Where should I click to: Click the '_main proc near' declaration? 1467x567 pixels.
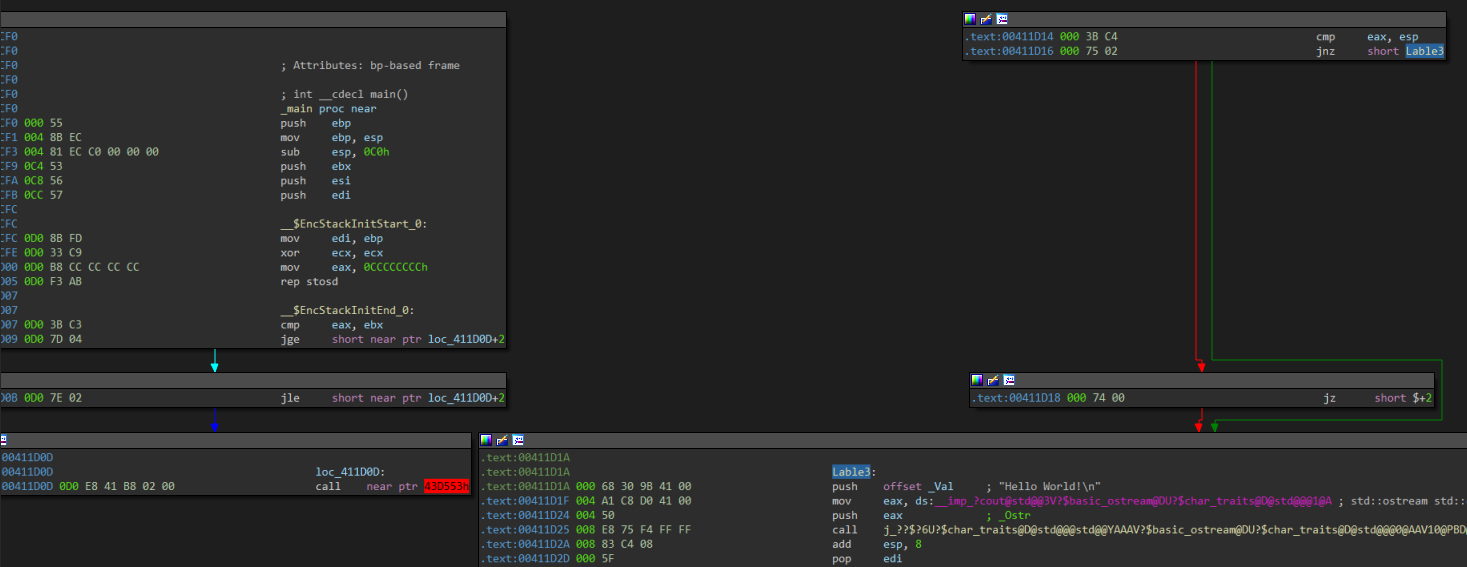pos(328,108)
